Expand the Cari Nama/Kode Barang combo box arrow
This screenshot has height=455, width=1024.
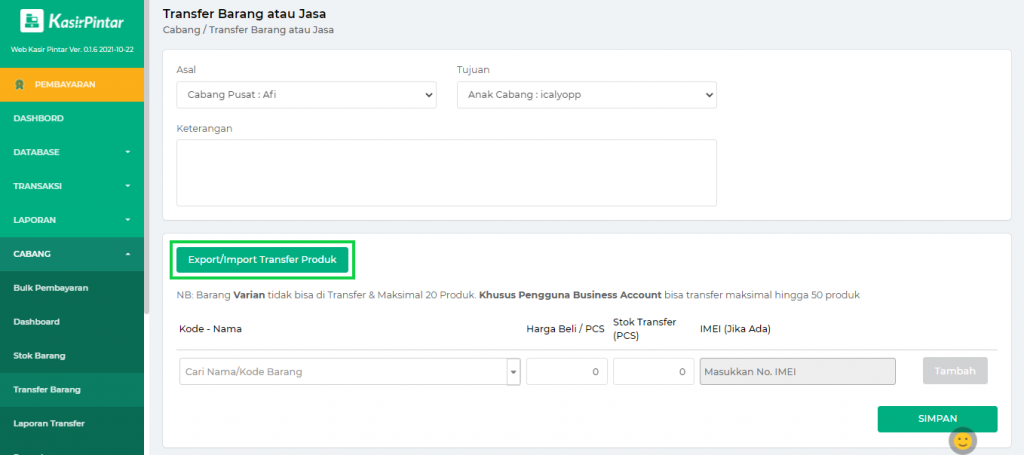[514, 372]
